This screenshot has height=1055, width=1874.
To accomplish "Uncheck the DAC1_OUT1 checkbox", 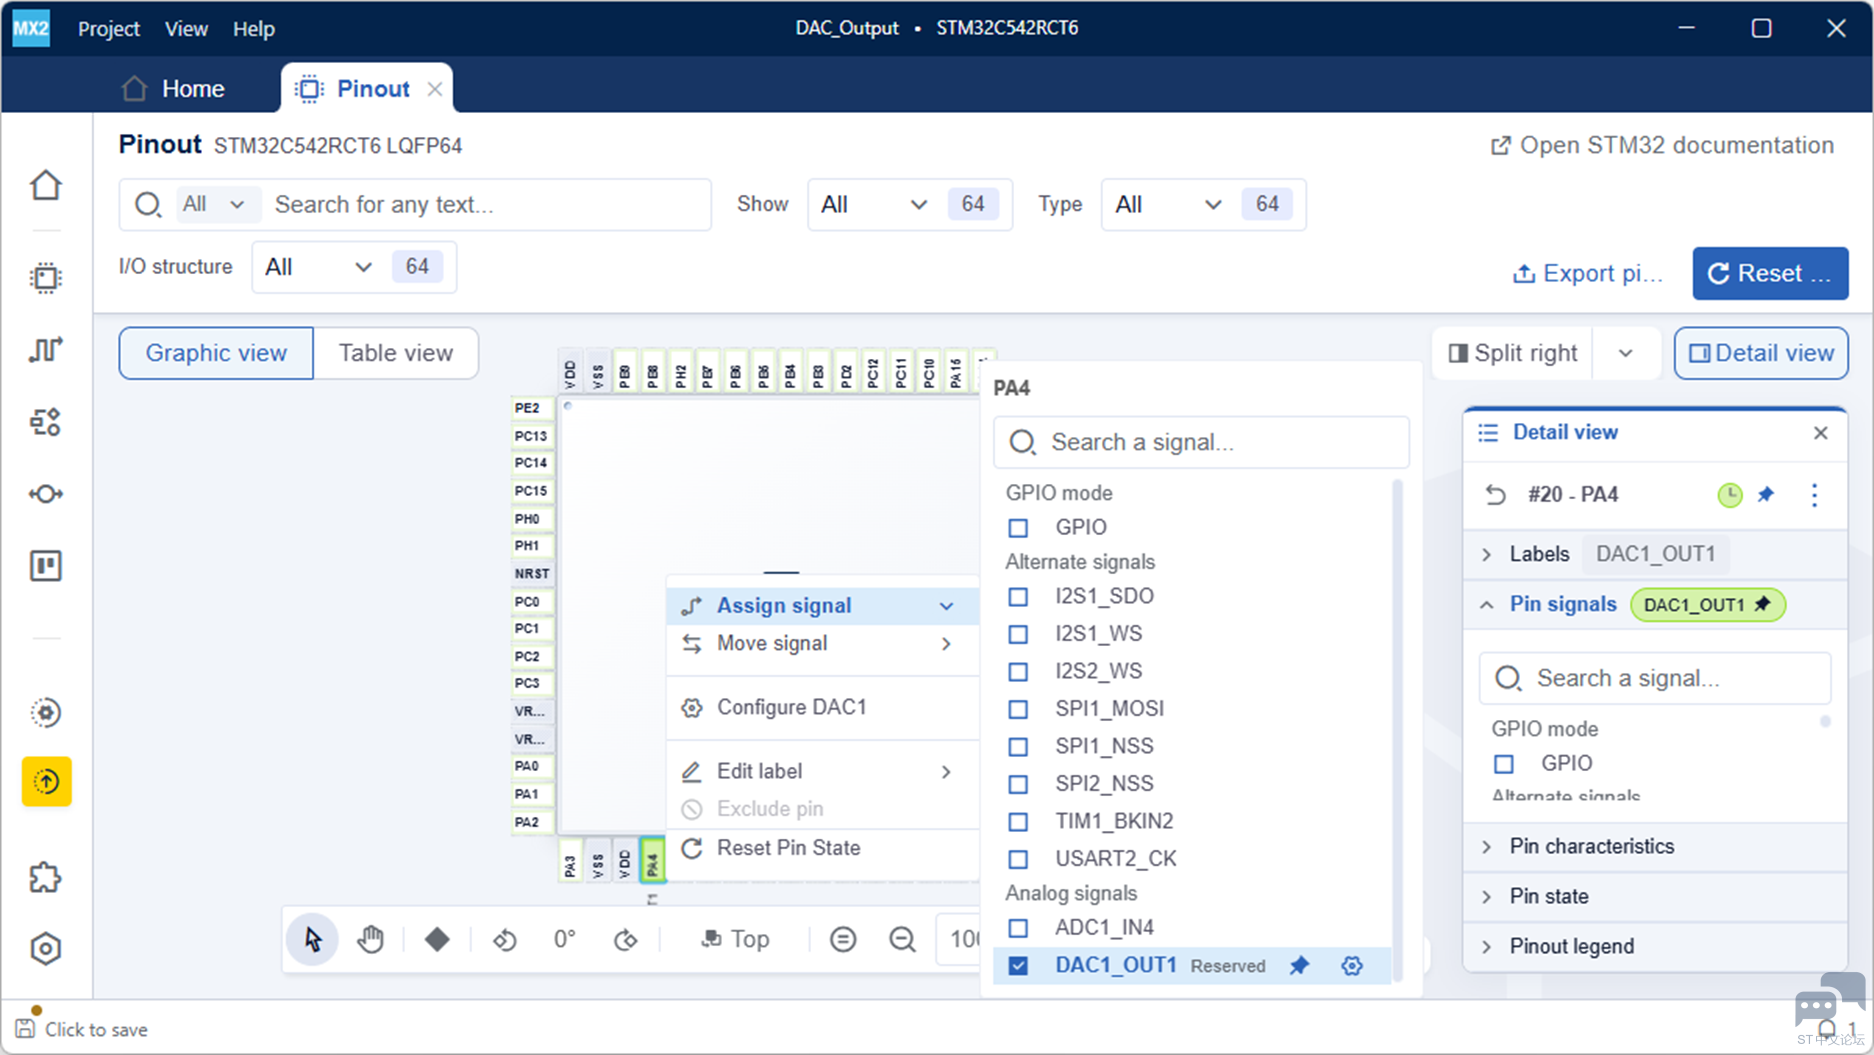I will point(1018,966).
